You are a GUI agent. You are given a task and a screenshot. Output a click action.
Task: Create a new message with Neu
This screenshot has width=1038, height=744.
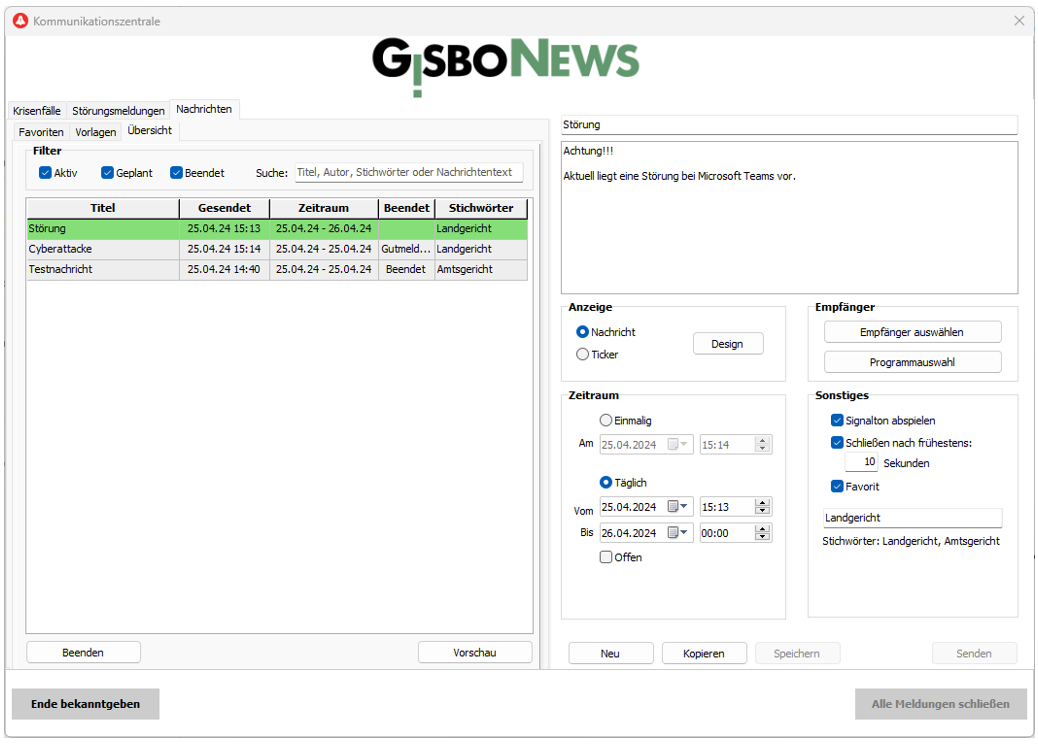610,653
